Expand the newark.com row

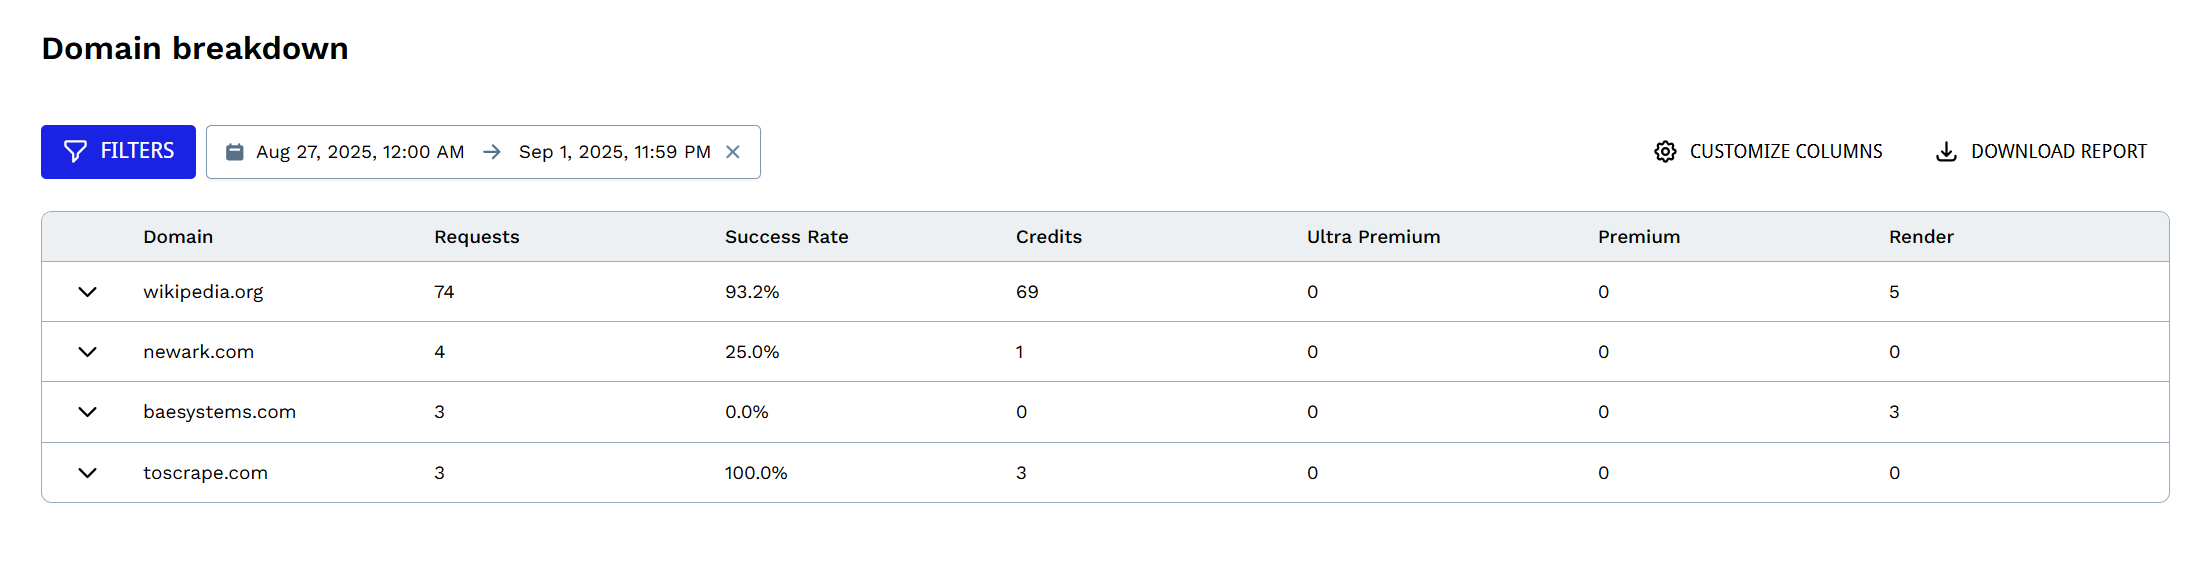point(88,352)
